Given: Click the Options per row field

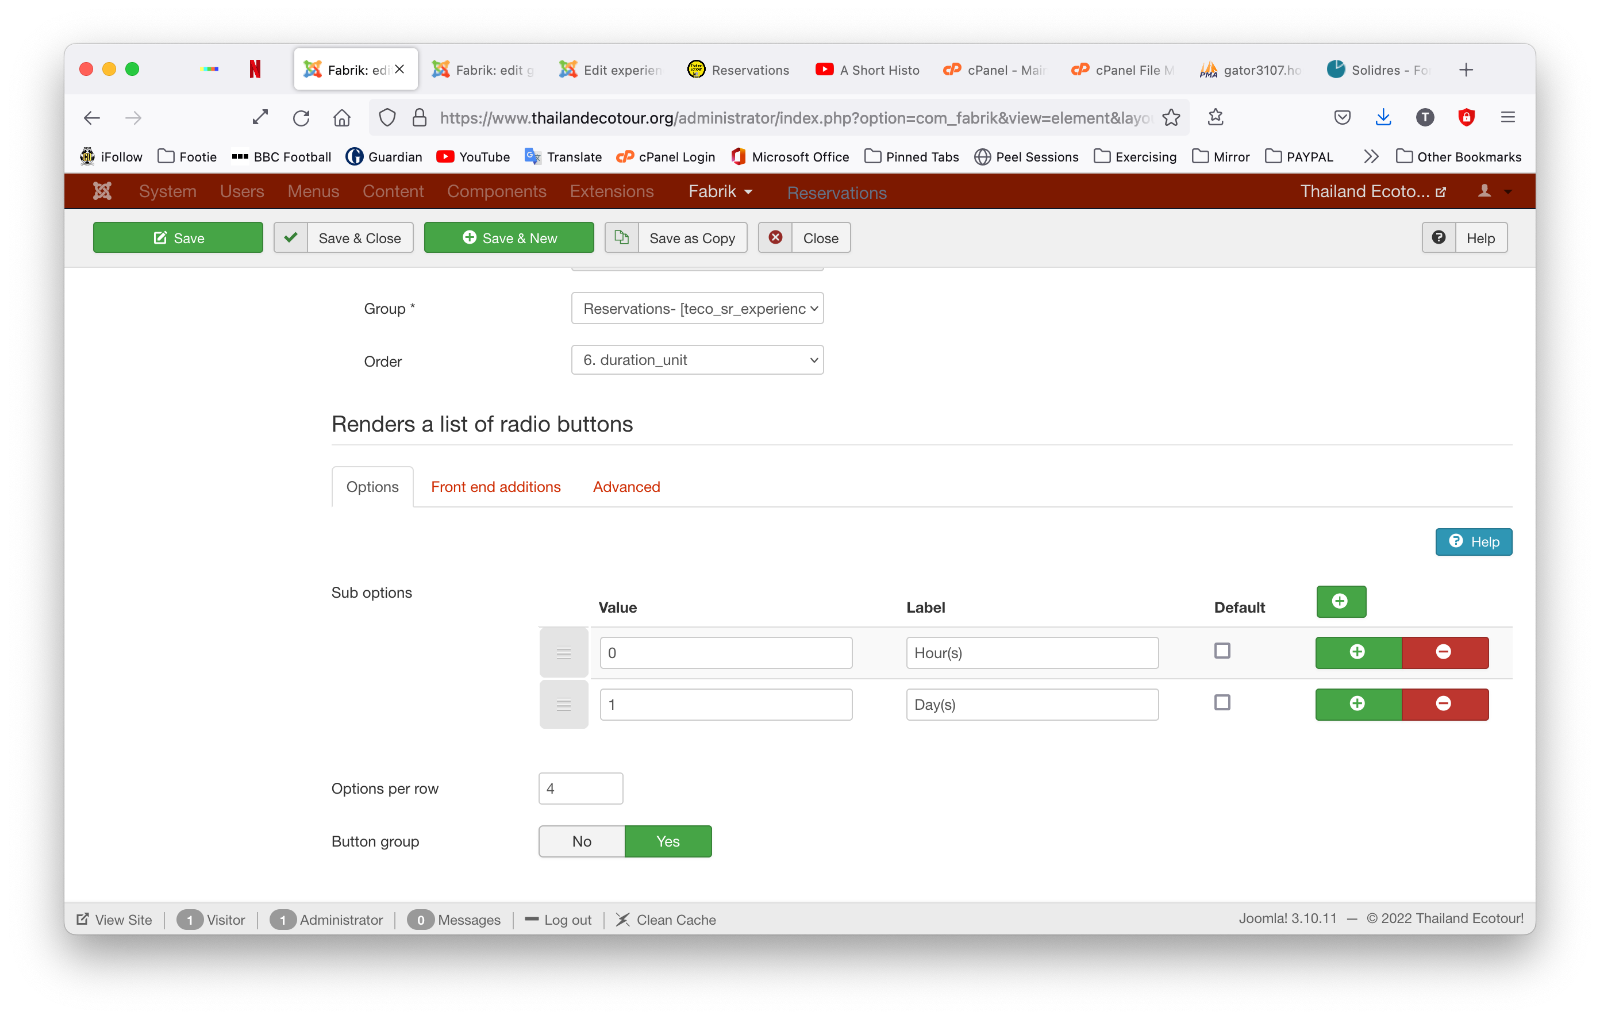Looking at the screenshot, I should [x=580, y=789].
